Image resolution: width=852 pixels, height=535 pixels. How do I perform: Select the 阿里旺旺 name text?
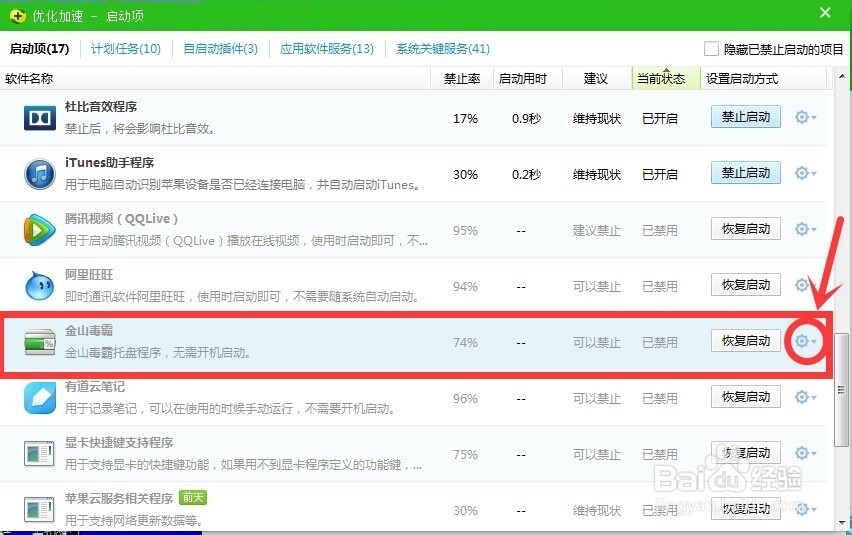(89, 274)
